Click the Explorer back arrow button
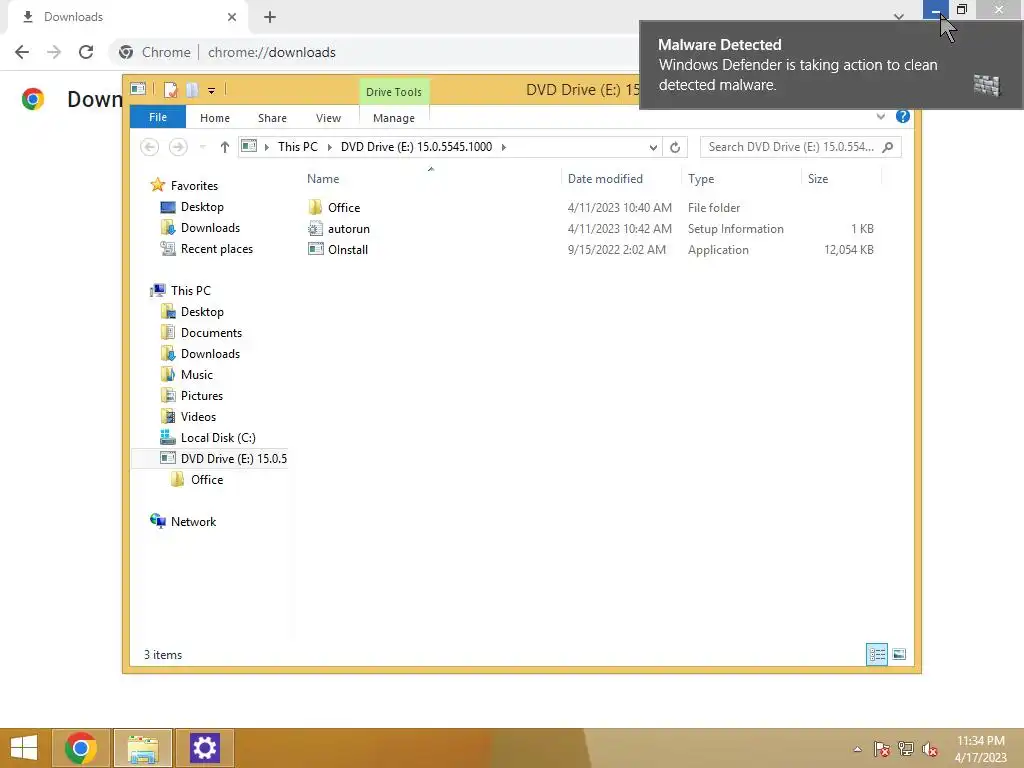Viewport: 1024px width, 768px height. (x=150, y=147)
